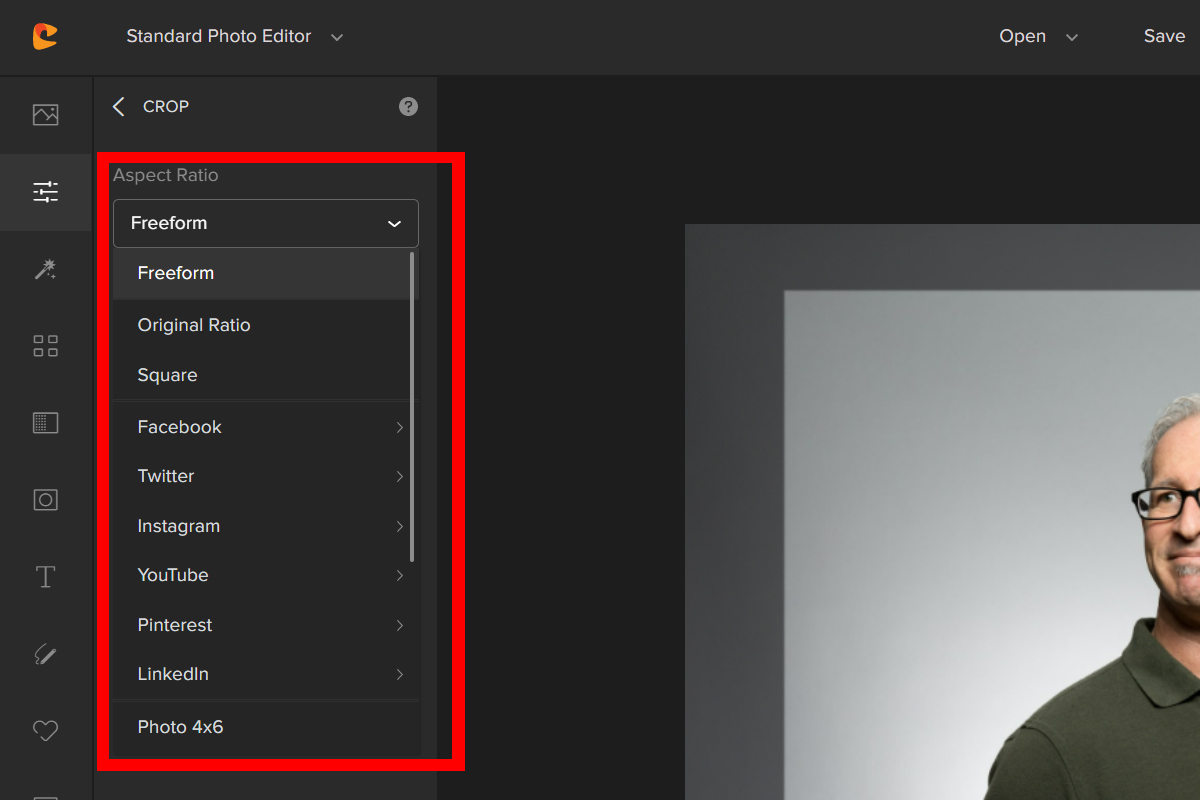
Task: Open the Open file dropdown menu
Action: point(1038,37)
